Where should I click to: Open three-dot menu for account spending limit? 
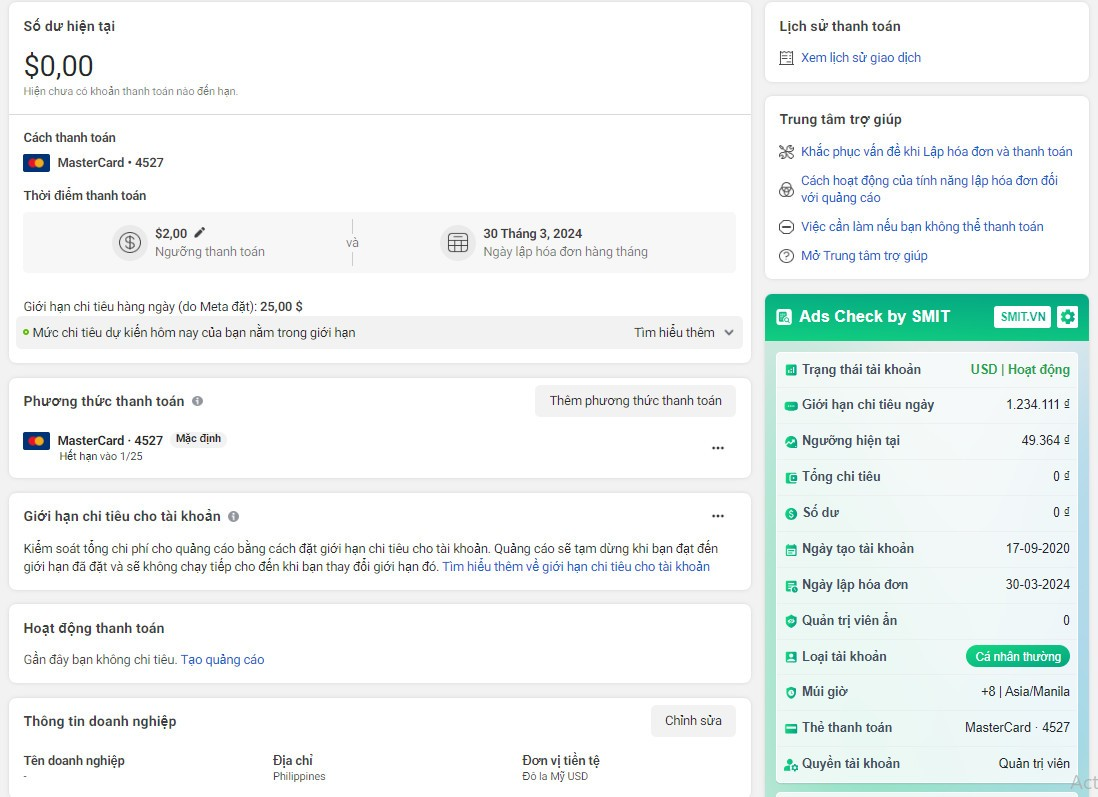click(718, 515)
